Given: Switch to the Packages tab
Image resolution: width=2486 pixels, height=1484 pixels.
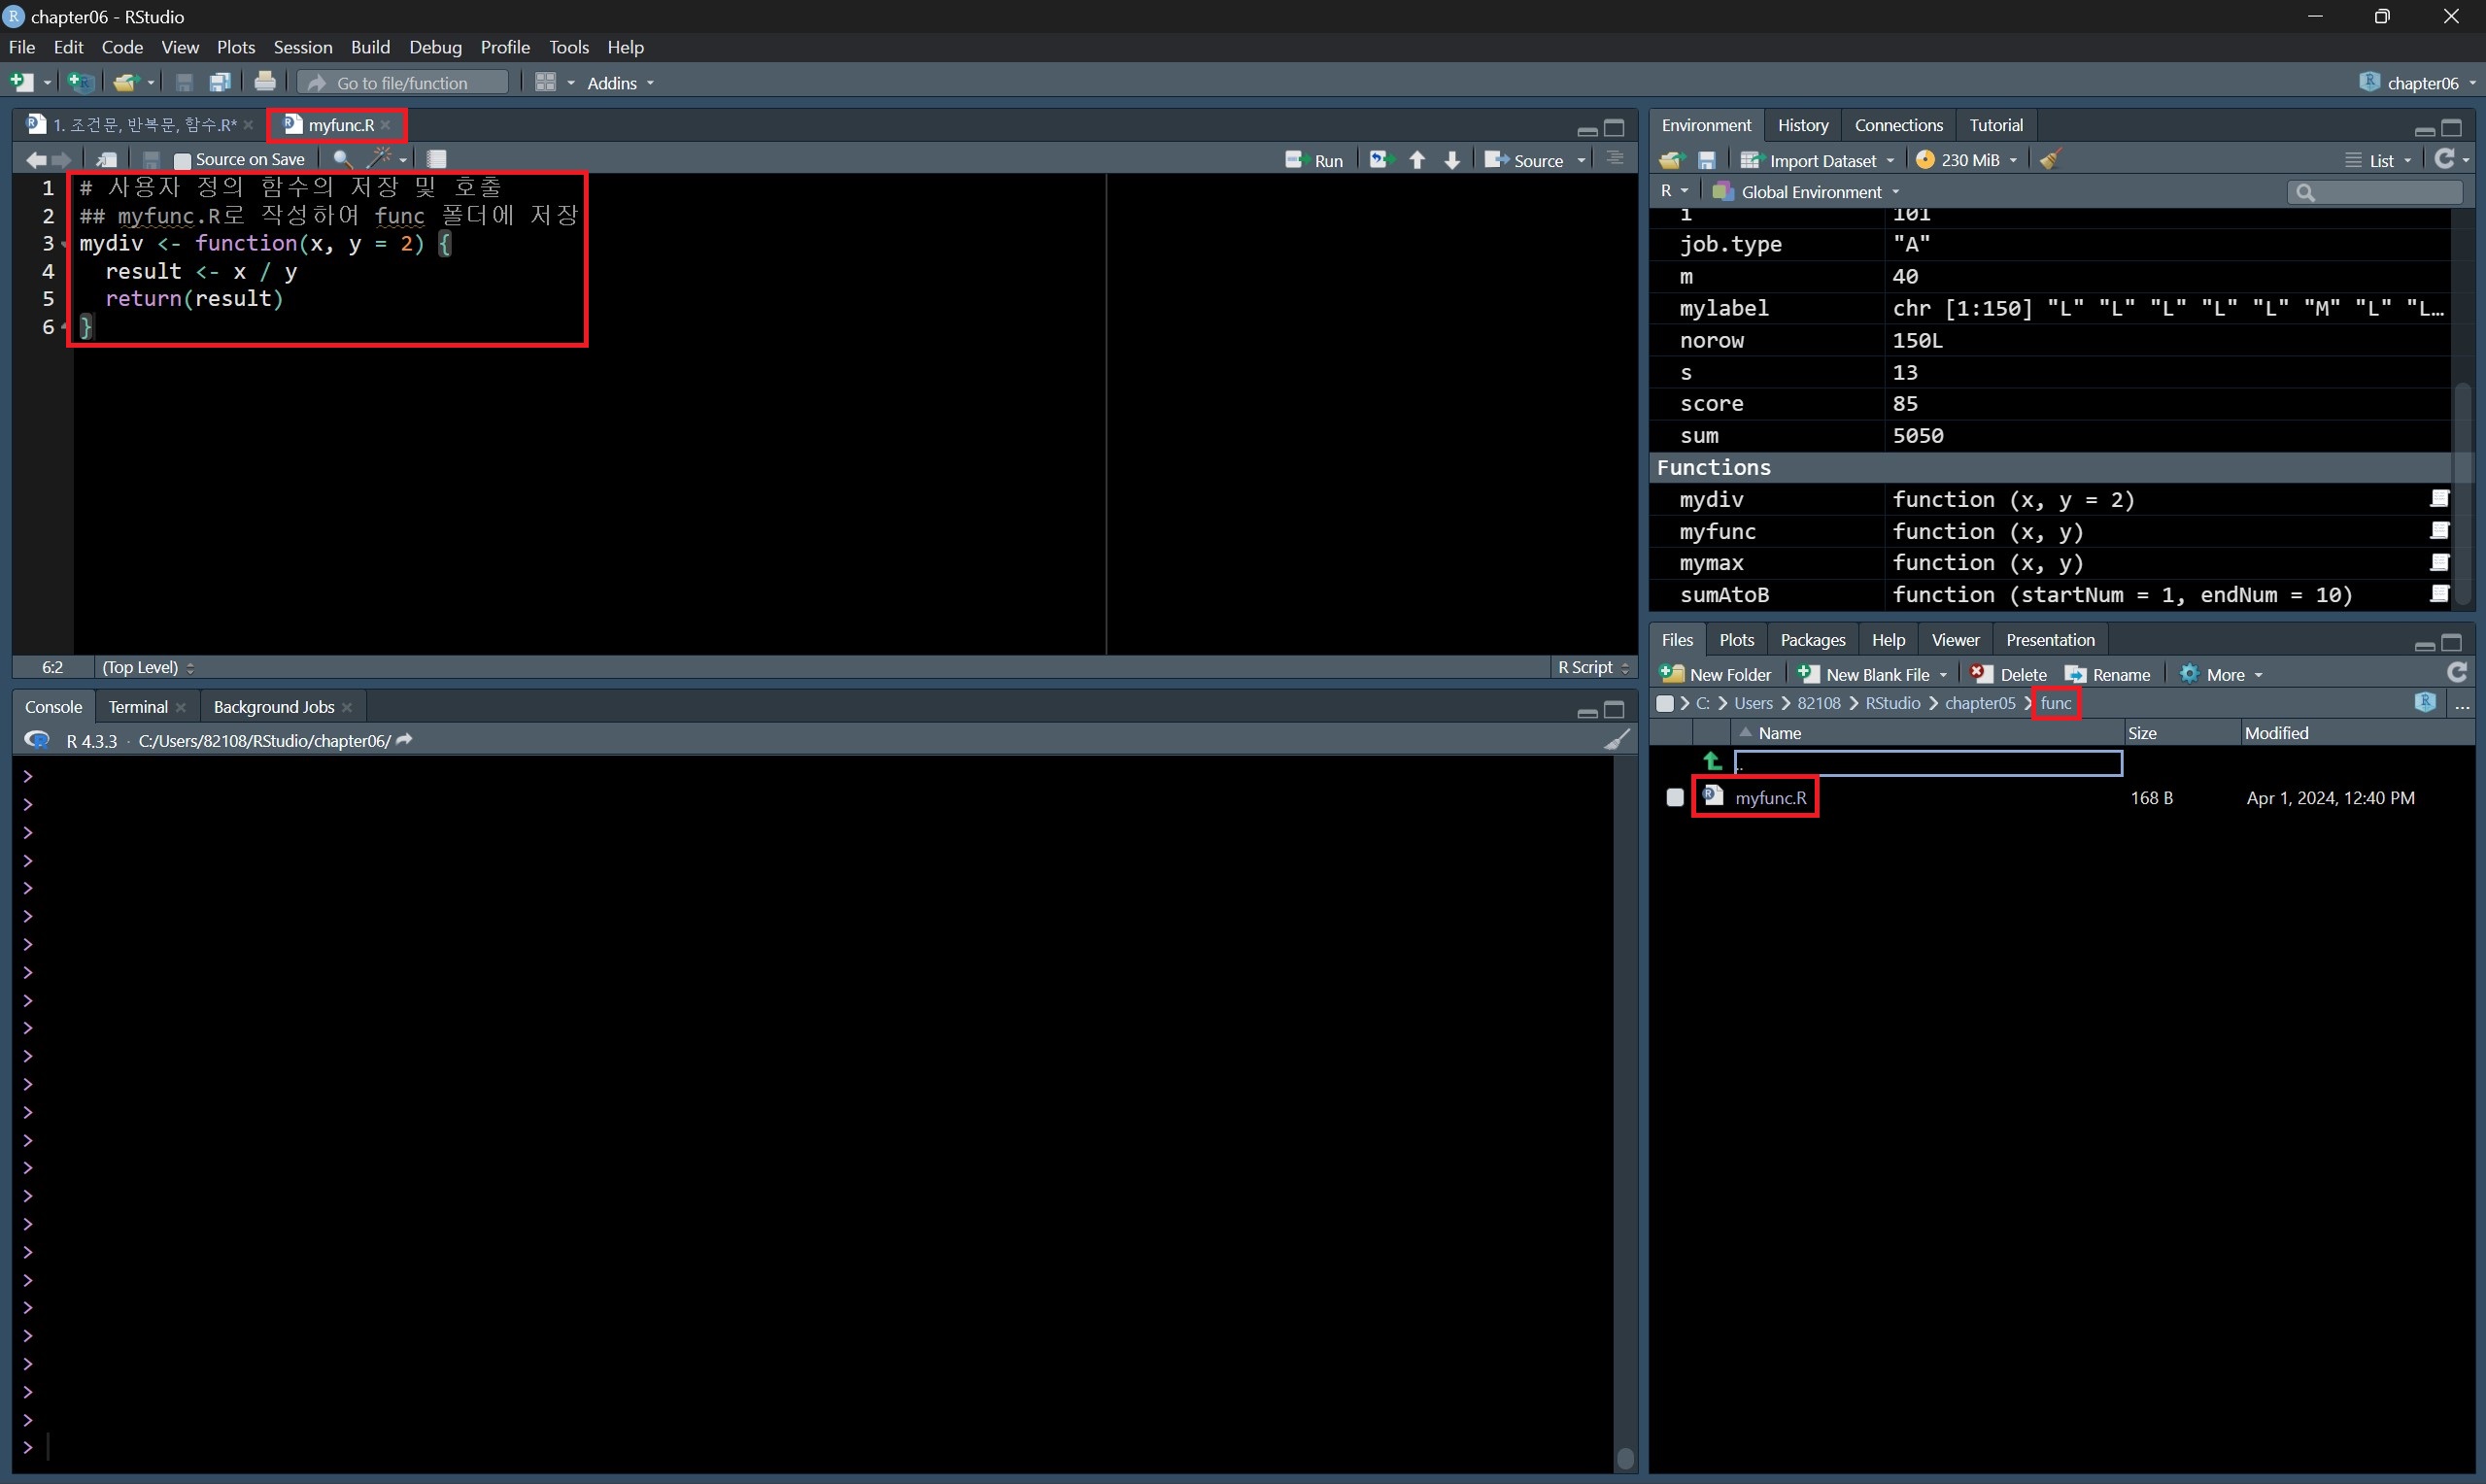Looking at the screenshot, I should (x=1812, y=640).
